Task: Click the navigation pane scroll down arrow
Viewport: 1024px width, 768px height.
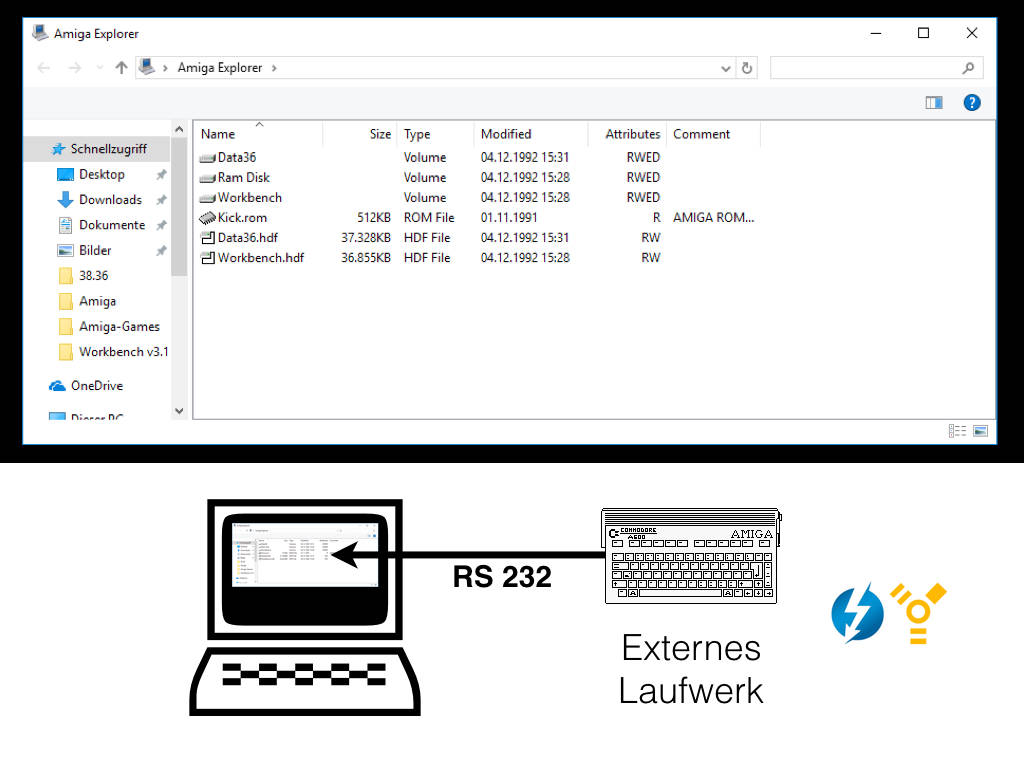Action: point(180,410)
